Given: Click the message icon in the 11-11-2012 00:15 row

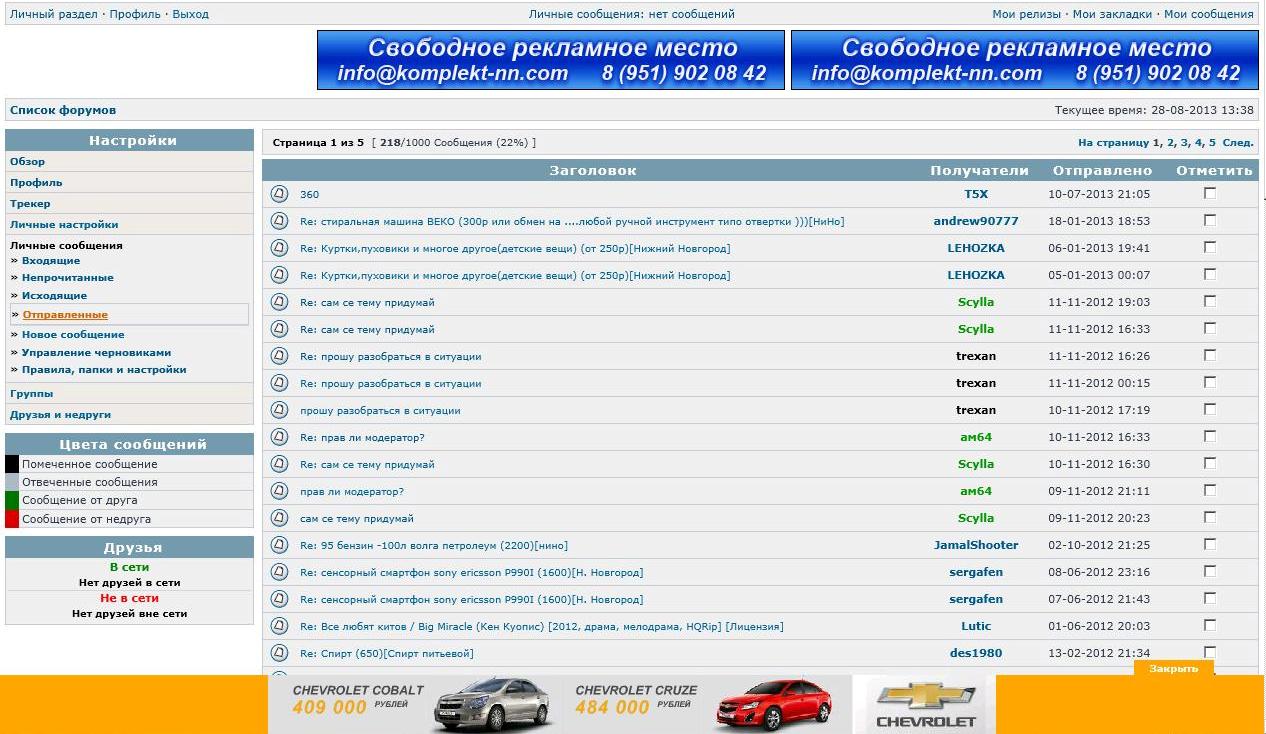Looking at the screenshot, I should 280,383.
